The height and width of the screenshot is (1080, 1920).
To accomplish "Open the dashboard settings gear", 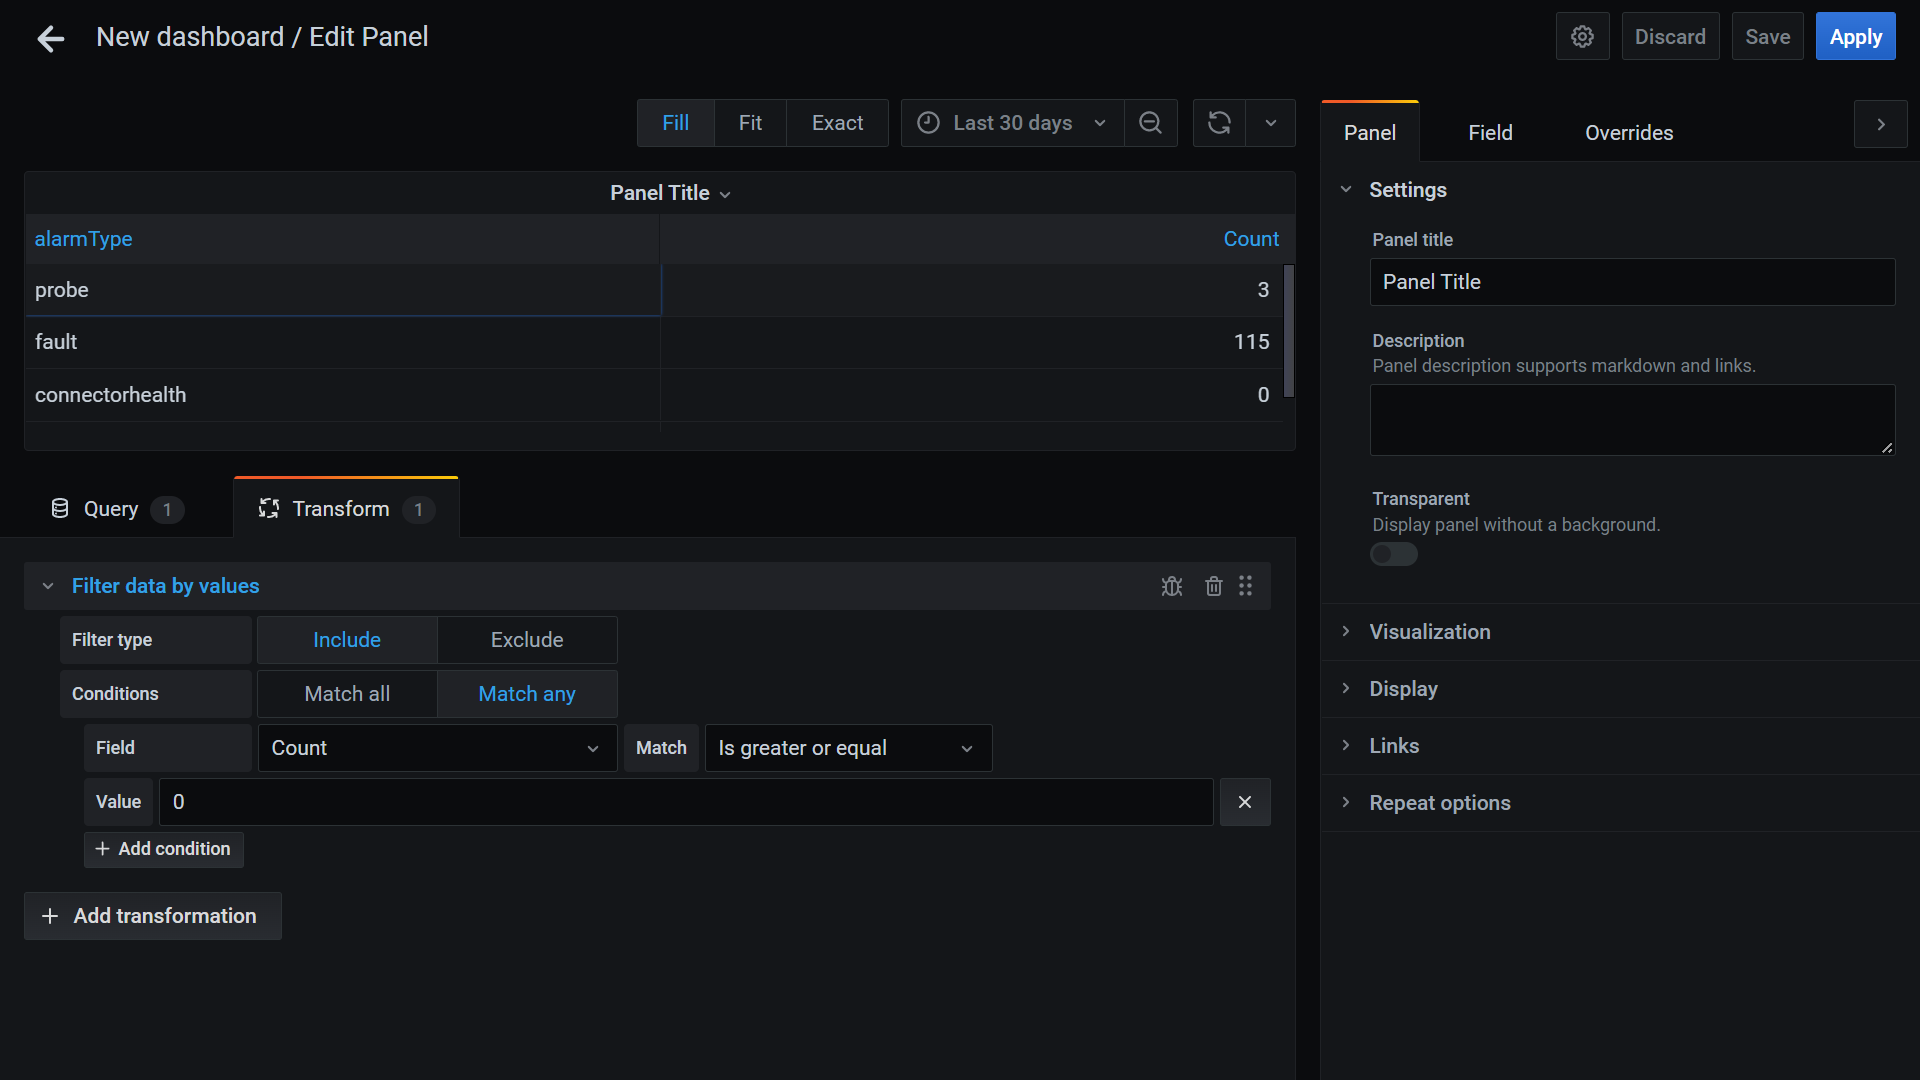I will [1582, 36].
